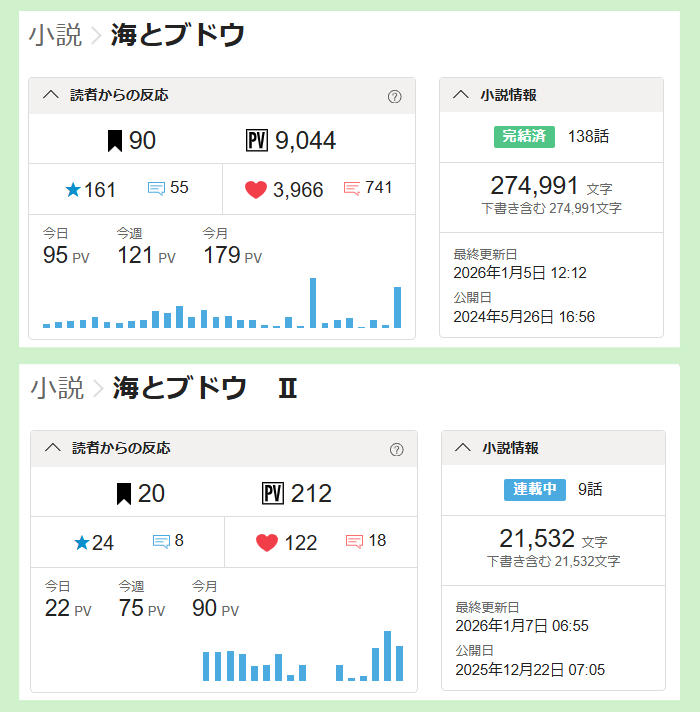Click the green 完結済 status badge
Image resolution: width=700 pixels, height=712 pixels.
coord(524,137)
